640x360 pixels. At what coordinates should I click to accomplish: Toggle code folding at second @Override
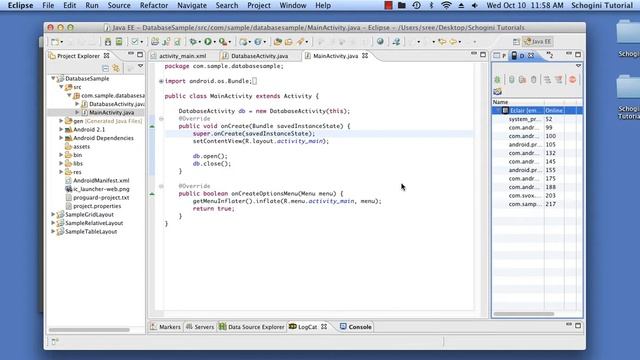[161, 186]
